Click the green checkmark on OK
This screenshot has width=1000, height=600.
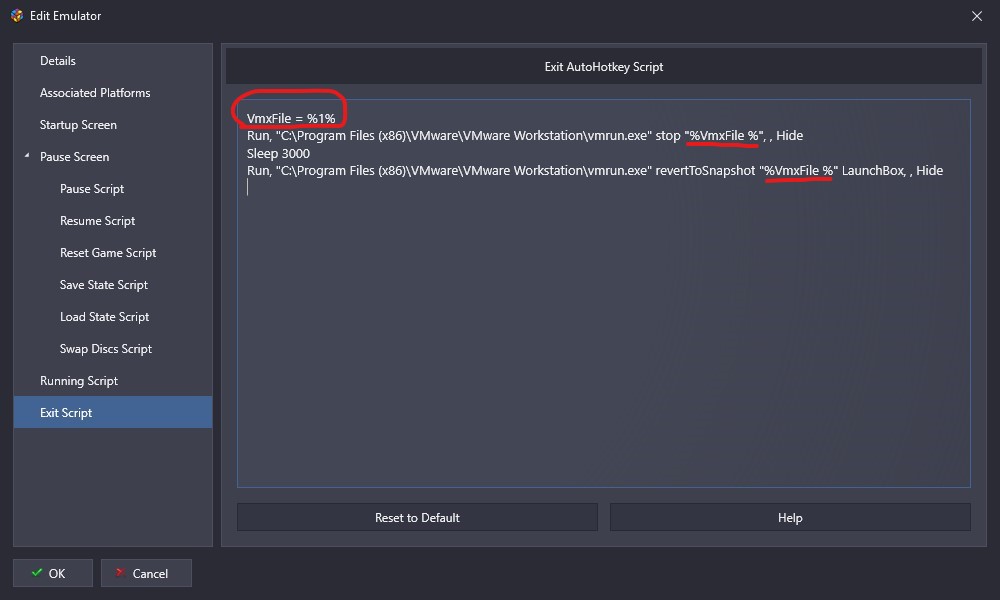click(x=37, y=573)
